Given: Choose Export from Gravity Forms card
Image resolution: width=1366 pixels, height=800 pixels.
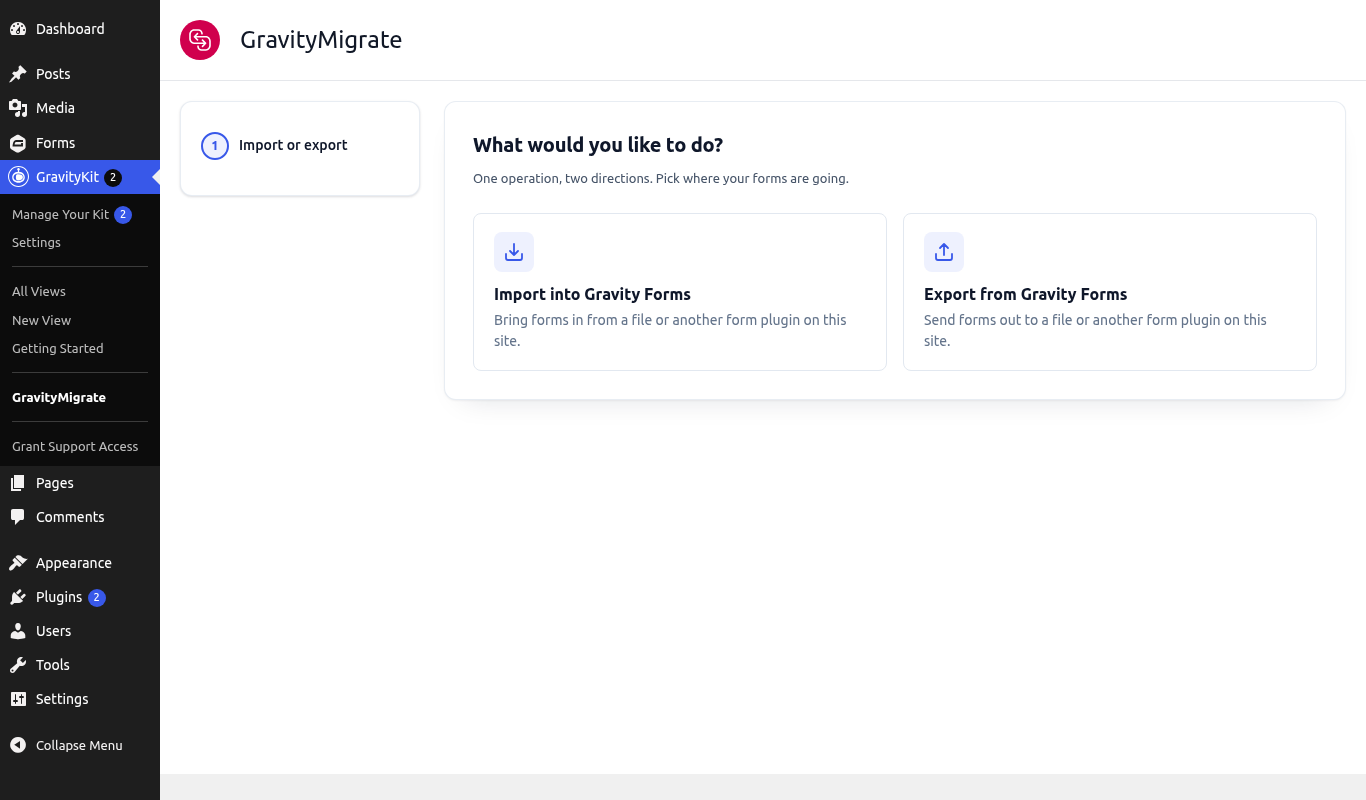Looking at the screenshot, I should [1110, 292].
